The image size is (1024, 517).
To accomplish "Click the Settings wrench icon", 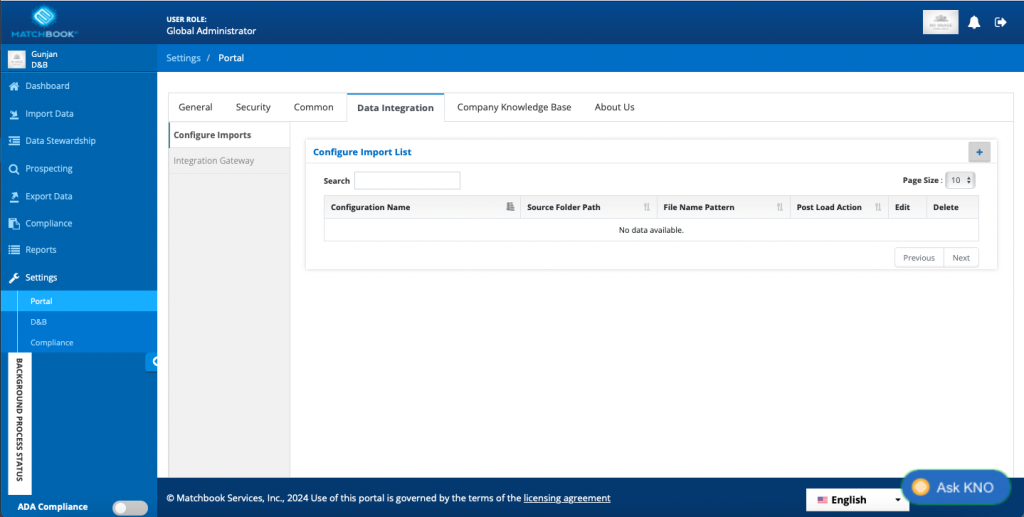I will pyautogui.click(x=14, y=278).
